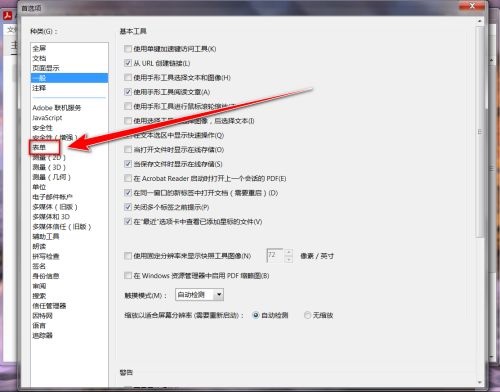Select the highlighted 一般 category

pyautogui.click(x=69, y=78)
